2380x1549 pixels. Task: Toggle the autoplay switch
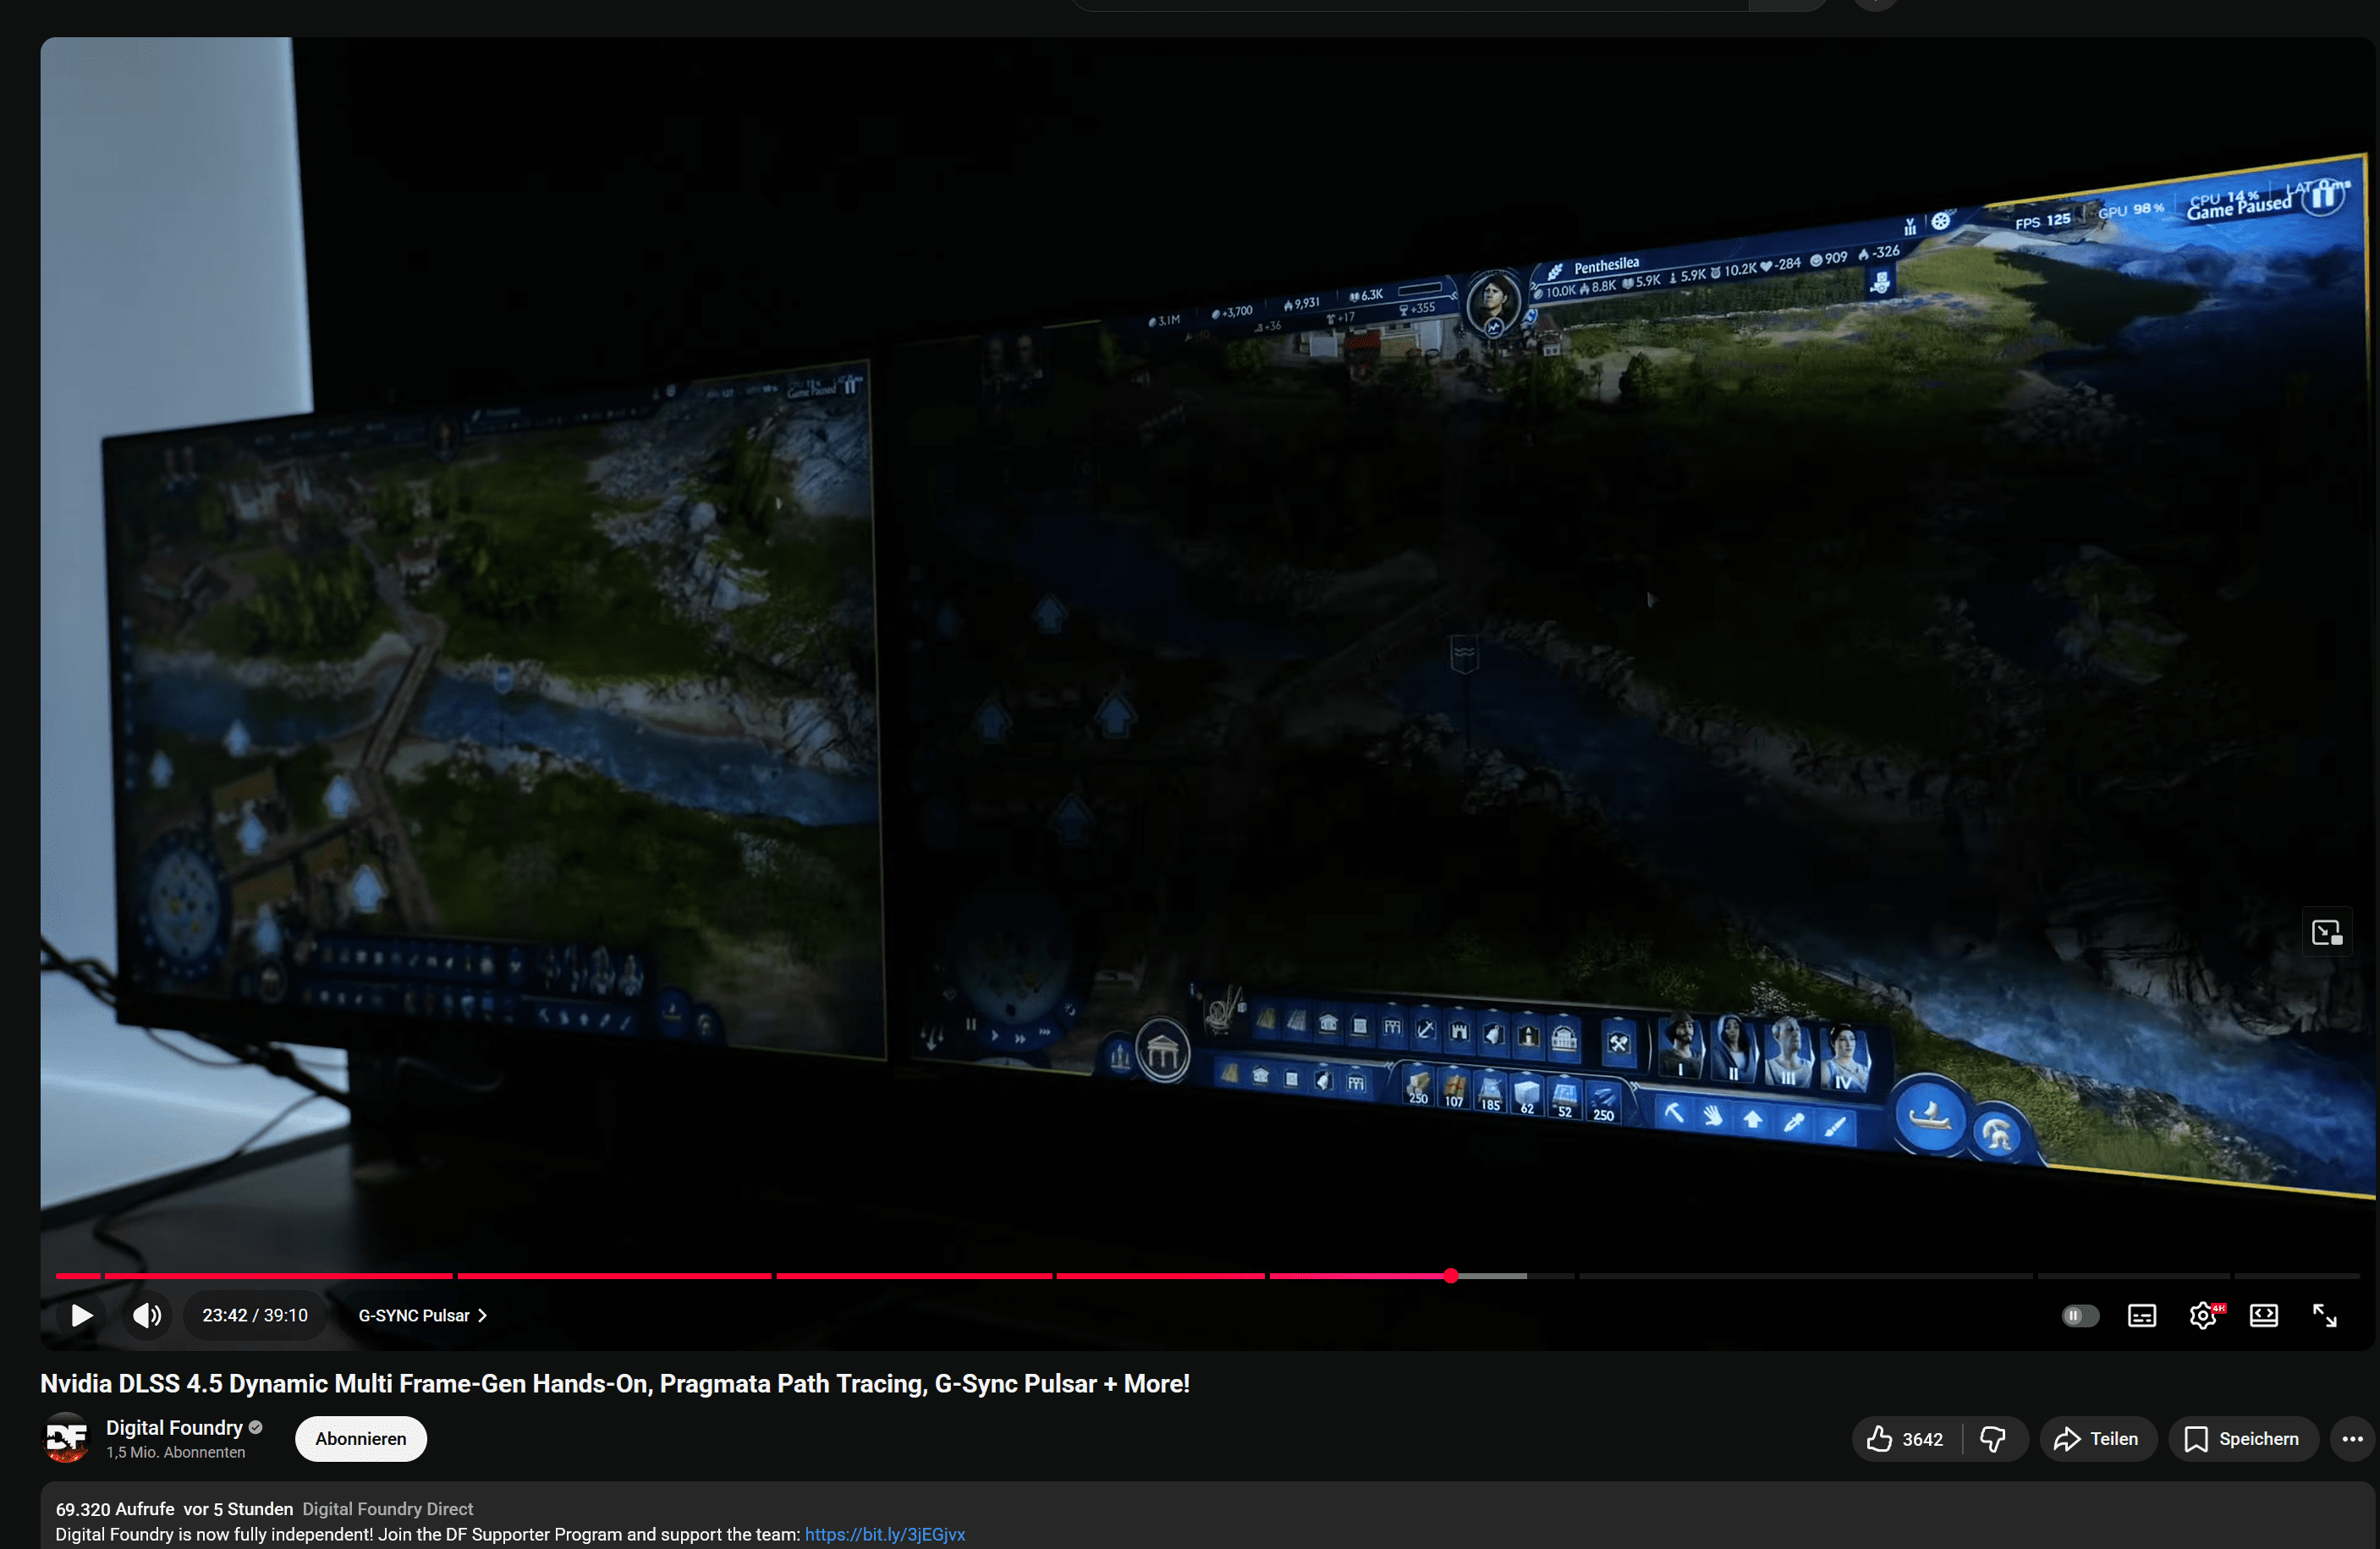pyautogui.click(x=2080, y=1315)
